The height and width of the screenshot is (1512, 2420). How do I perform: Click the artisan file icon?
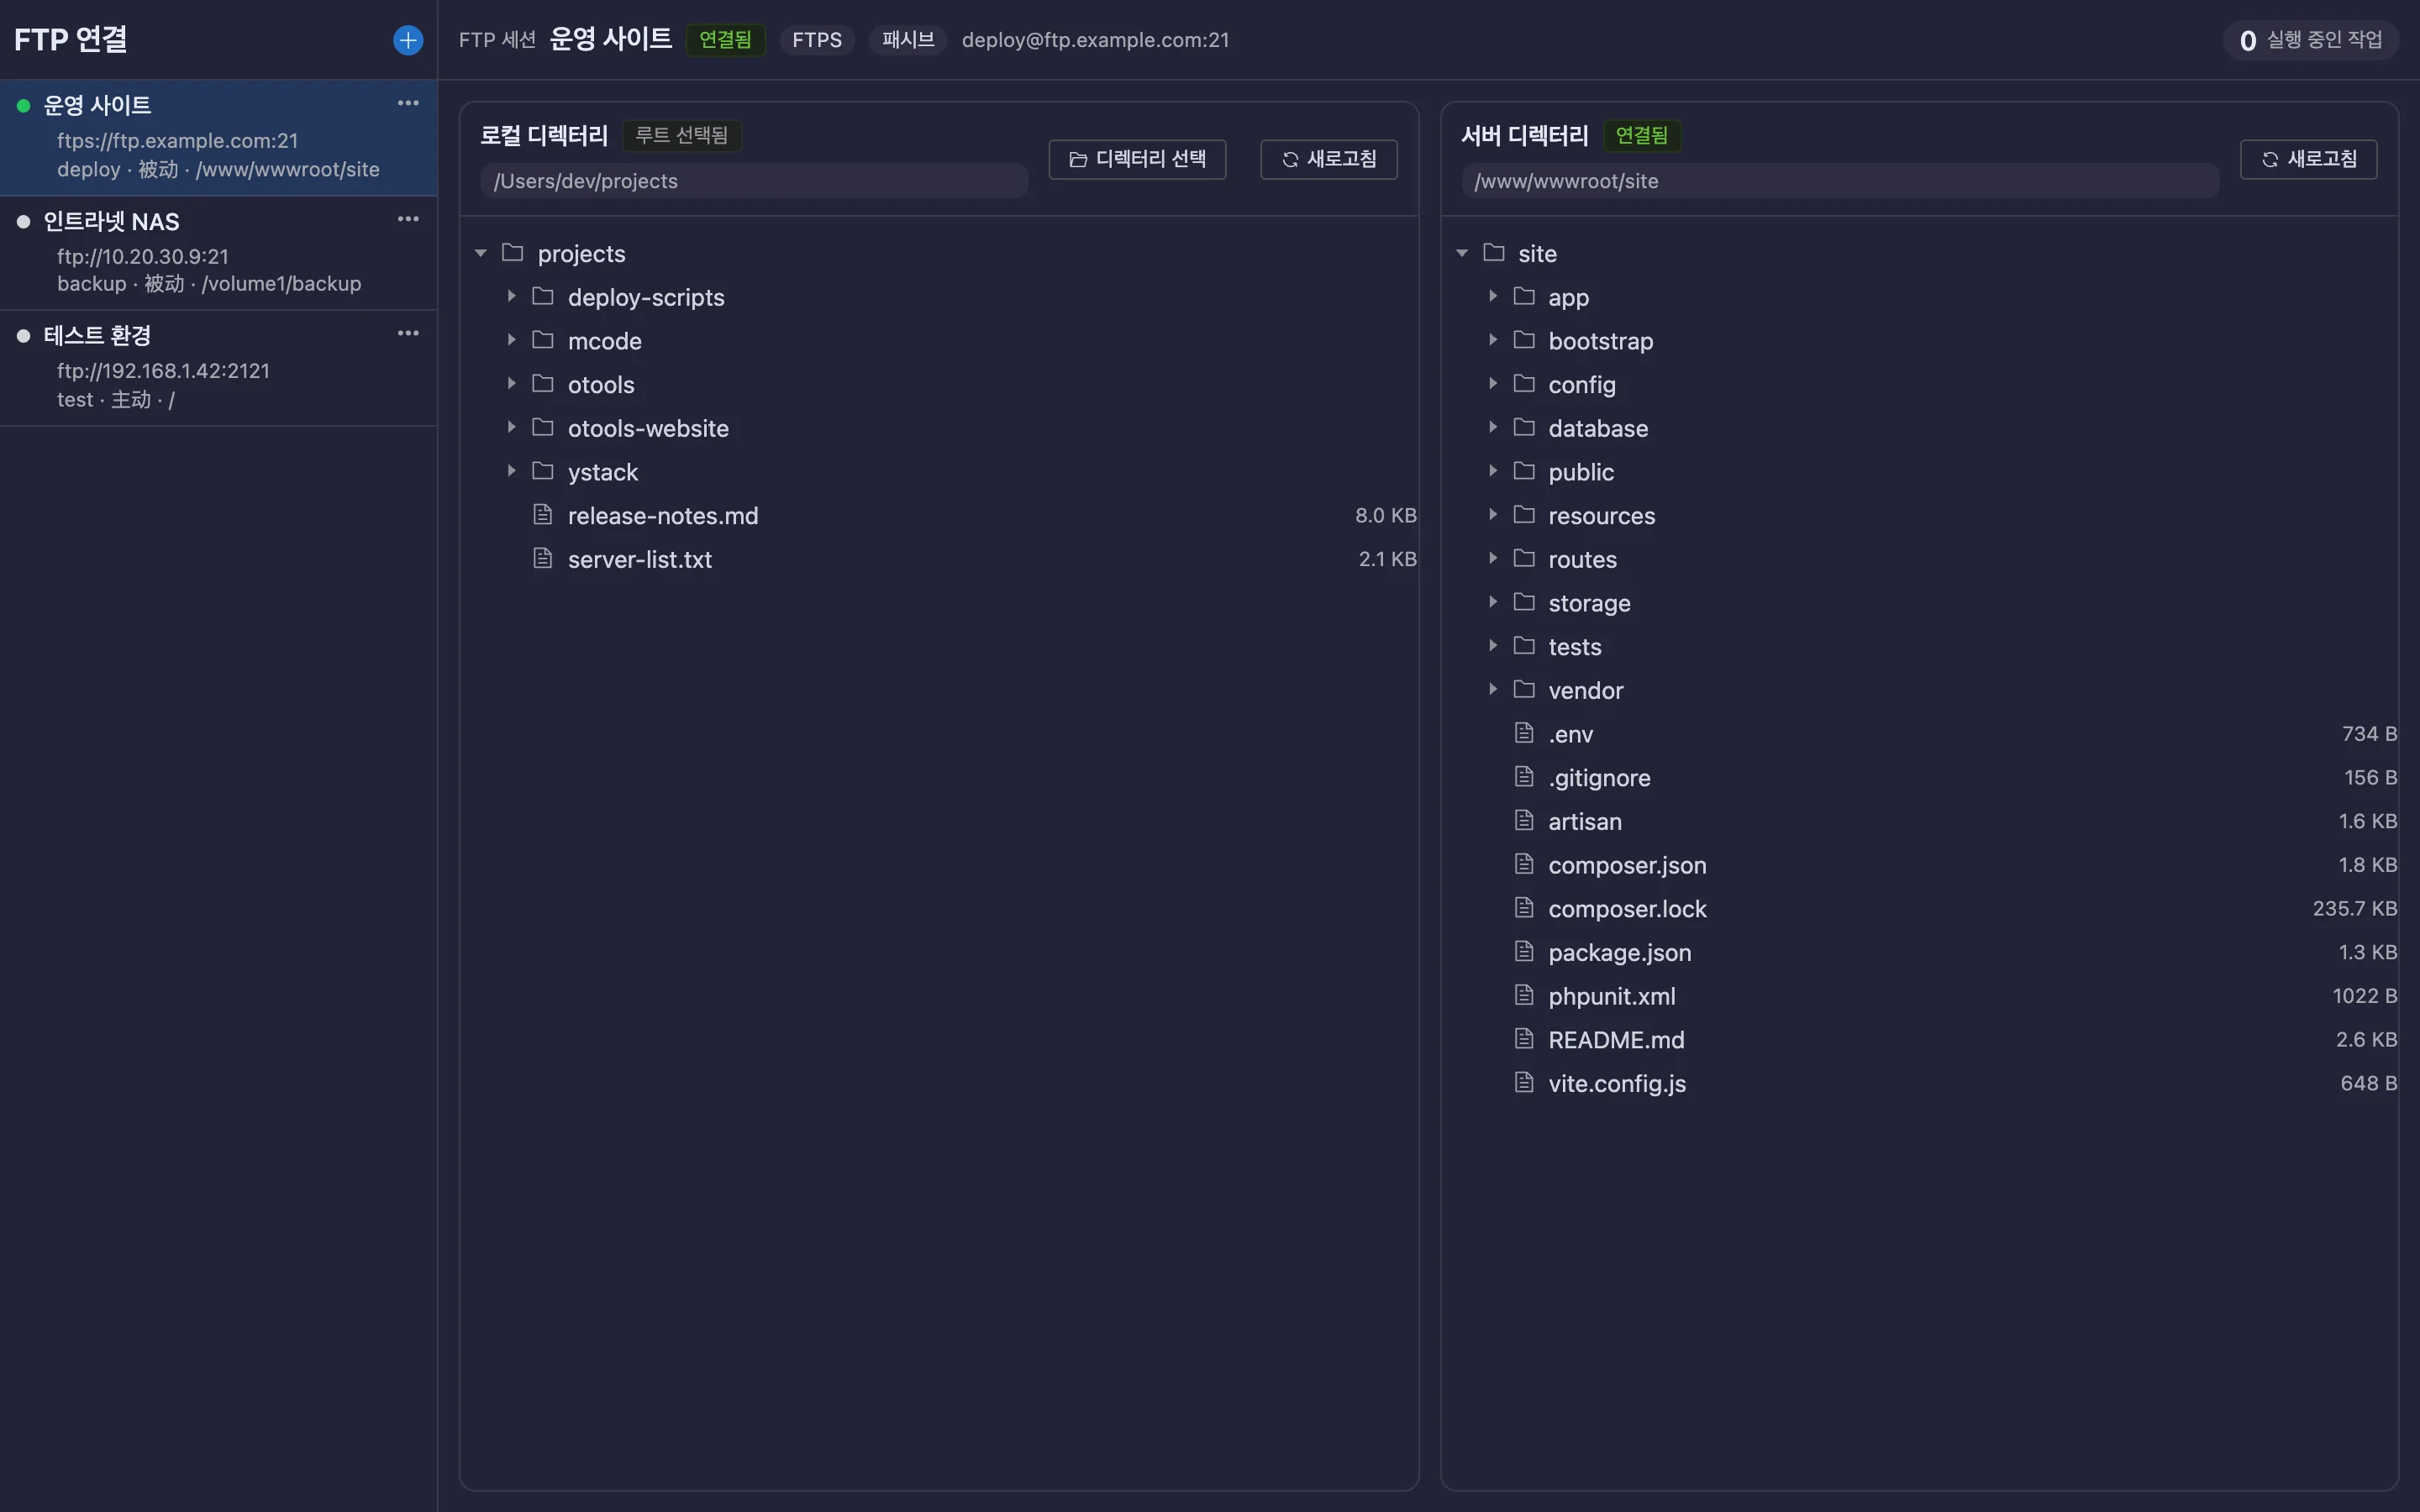coord(1524,820)
